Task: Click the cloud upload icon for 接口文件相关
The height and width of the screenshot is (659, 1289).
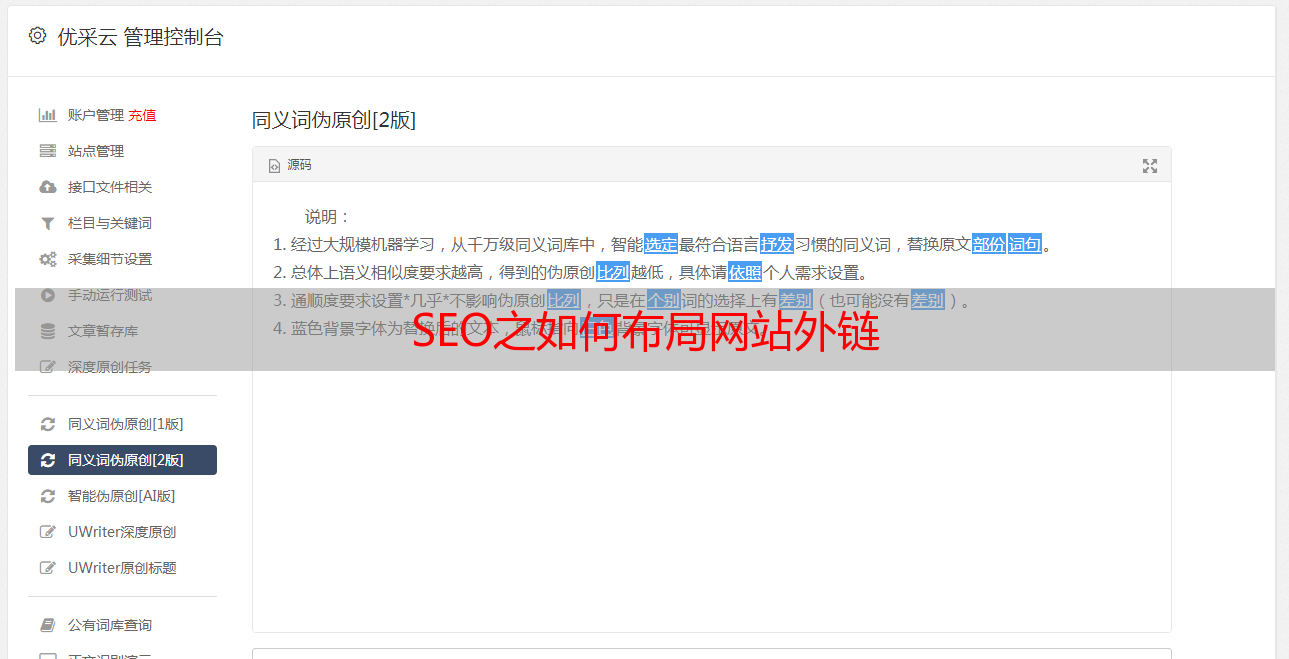Action: point(47,187)
